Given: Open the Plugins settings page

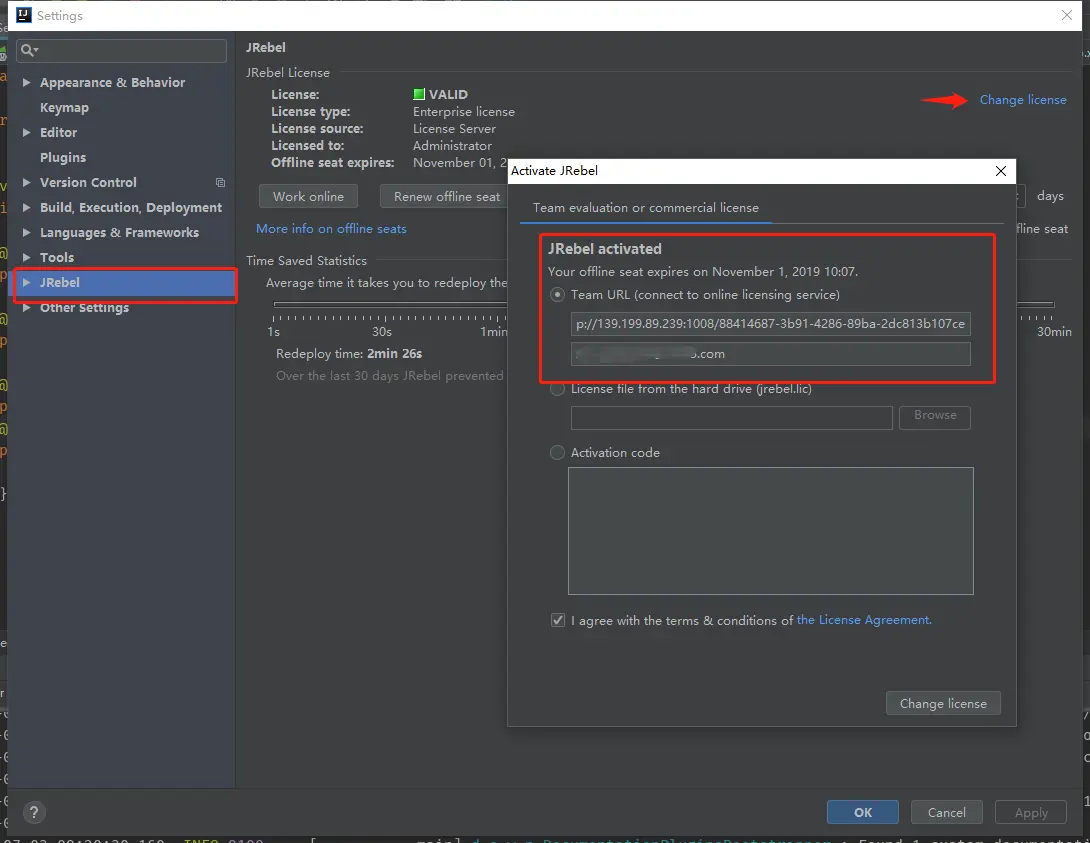Looking at the screenshot, I should pyautogui.click(x=63, y=157).
